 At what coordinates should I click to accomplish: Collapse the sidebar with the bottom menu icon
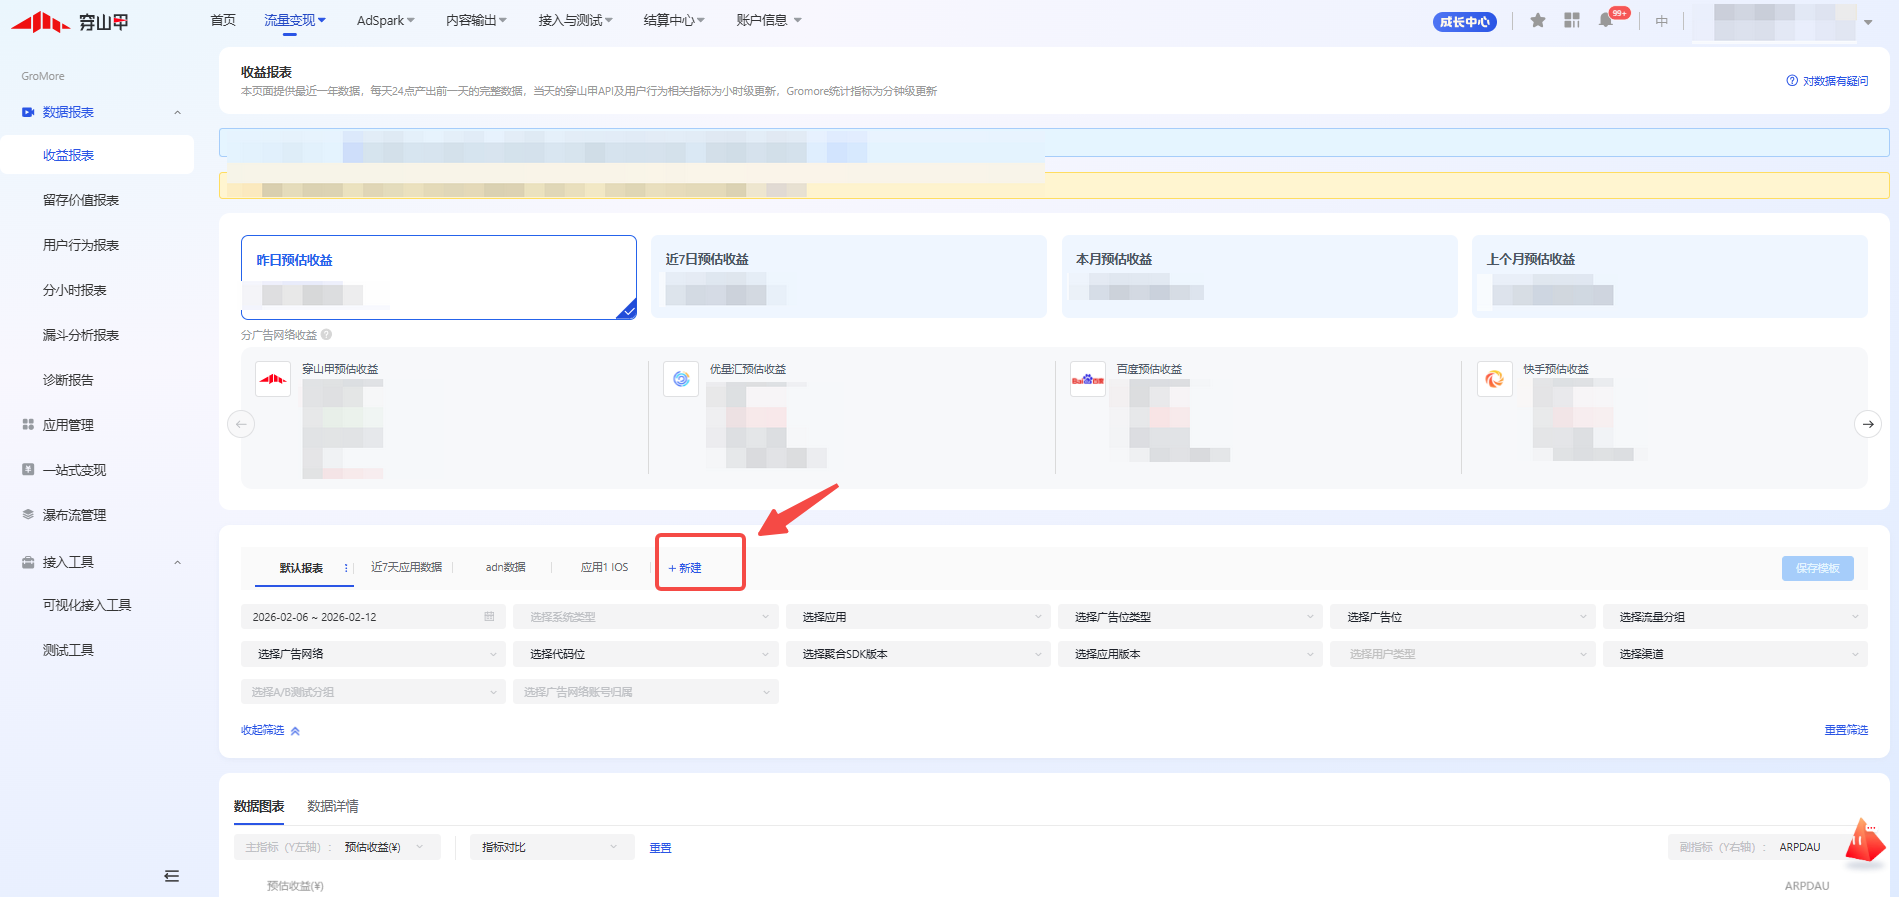point(172,876)
